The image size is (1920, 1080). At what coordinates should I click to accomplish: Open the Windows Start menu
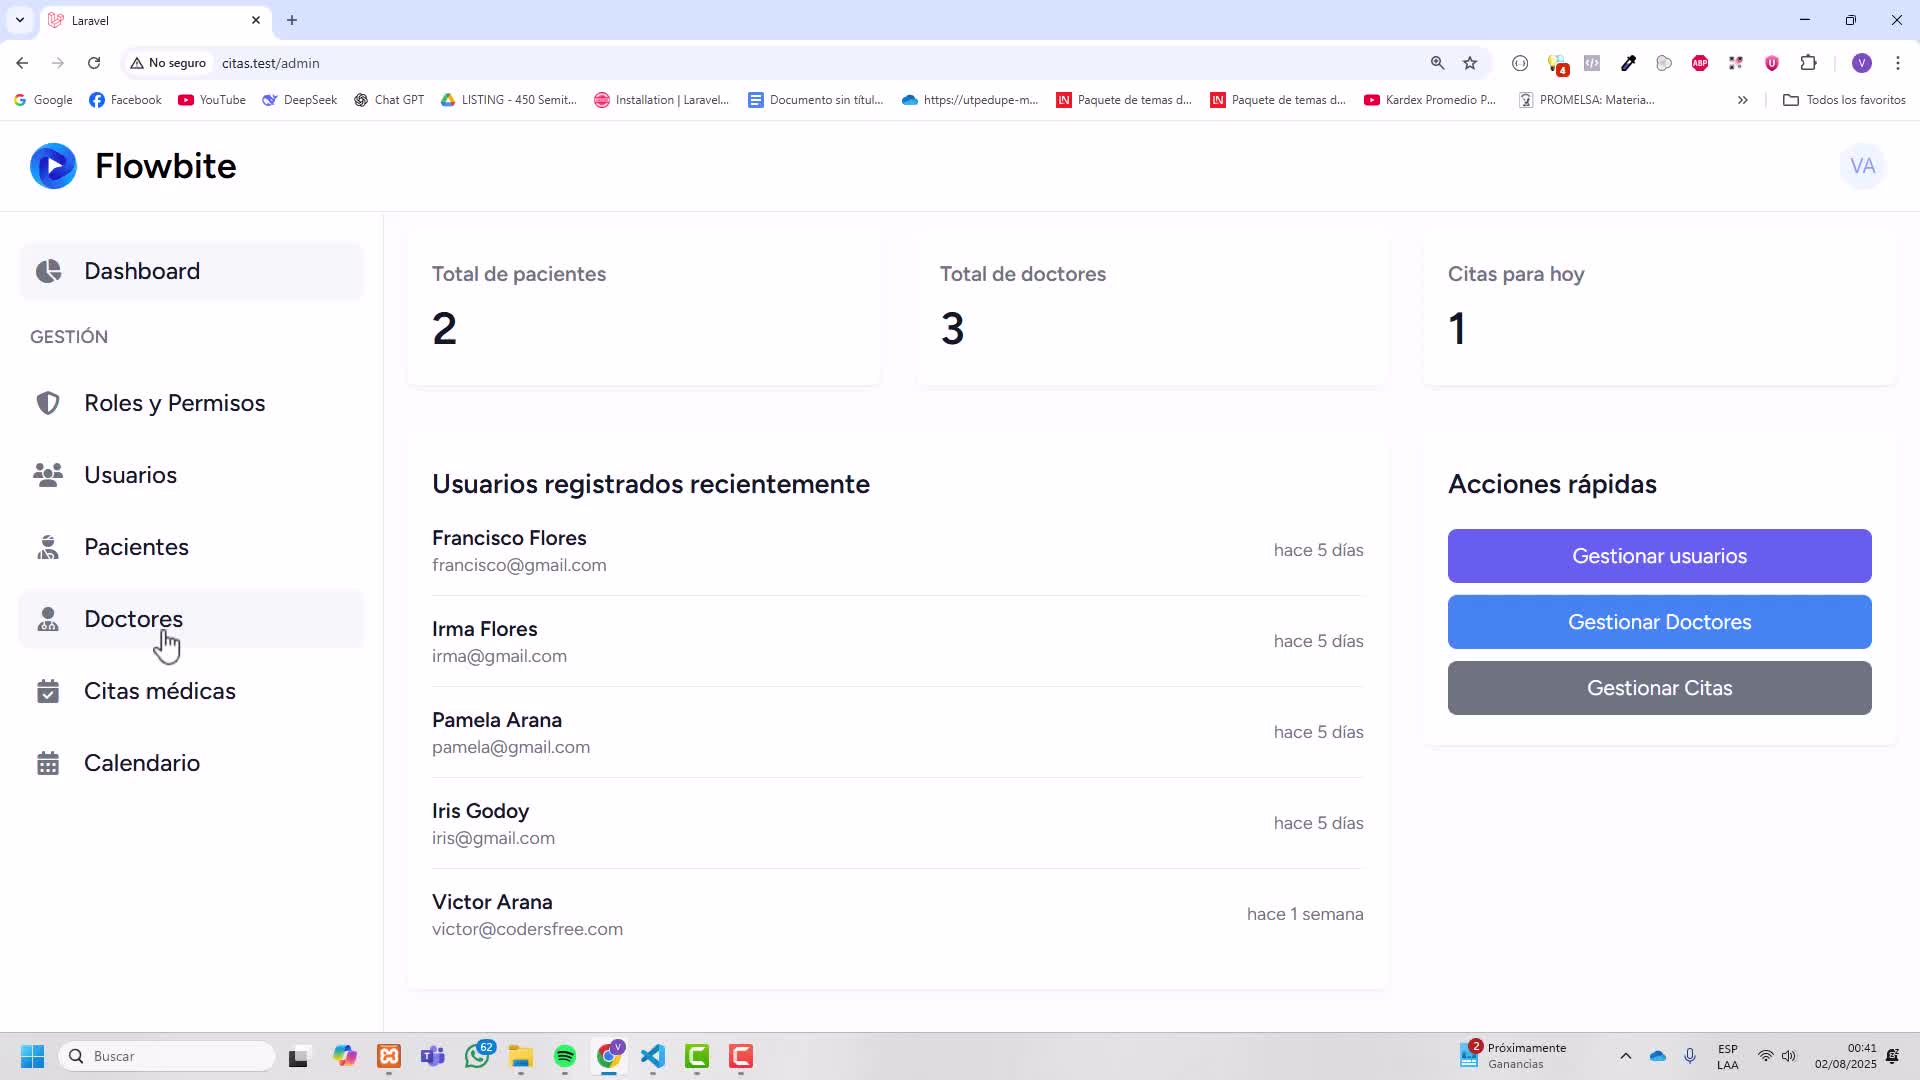(x=32, y=1056)
